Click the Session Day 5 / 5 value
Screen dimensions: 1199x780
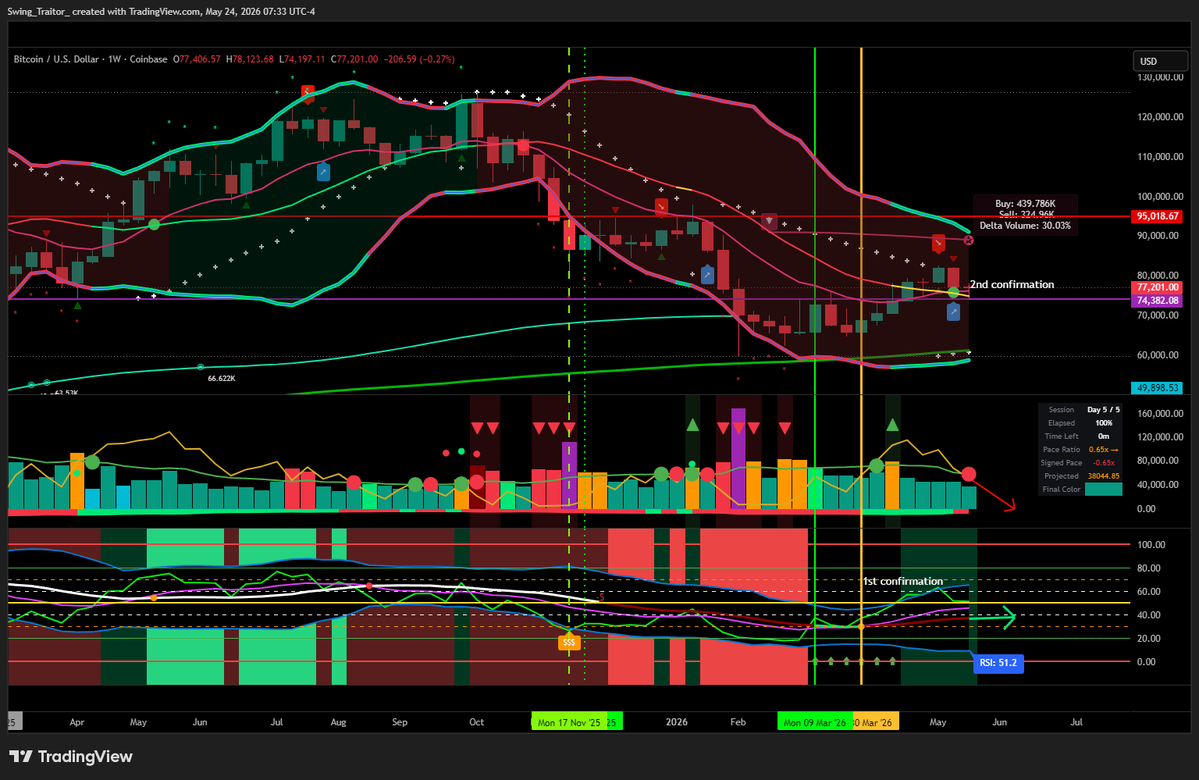1103,410
